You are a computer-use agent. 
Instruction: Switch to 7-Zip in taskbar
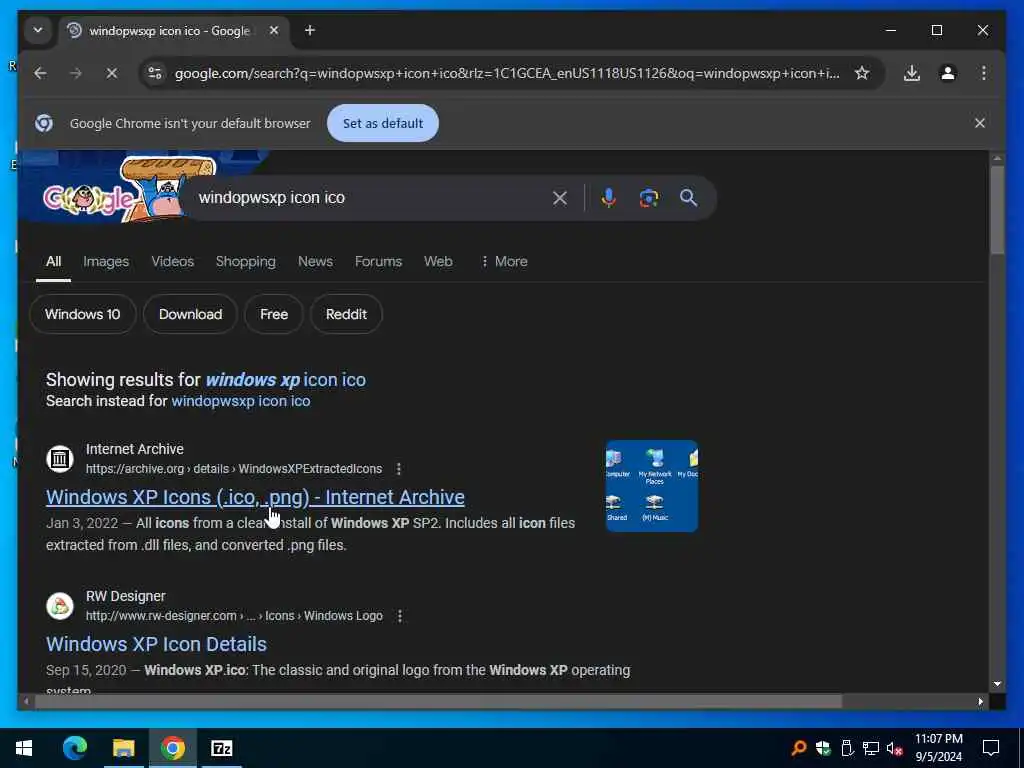tap(221, 748)
